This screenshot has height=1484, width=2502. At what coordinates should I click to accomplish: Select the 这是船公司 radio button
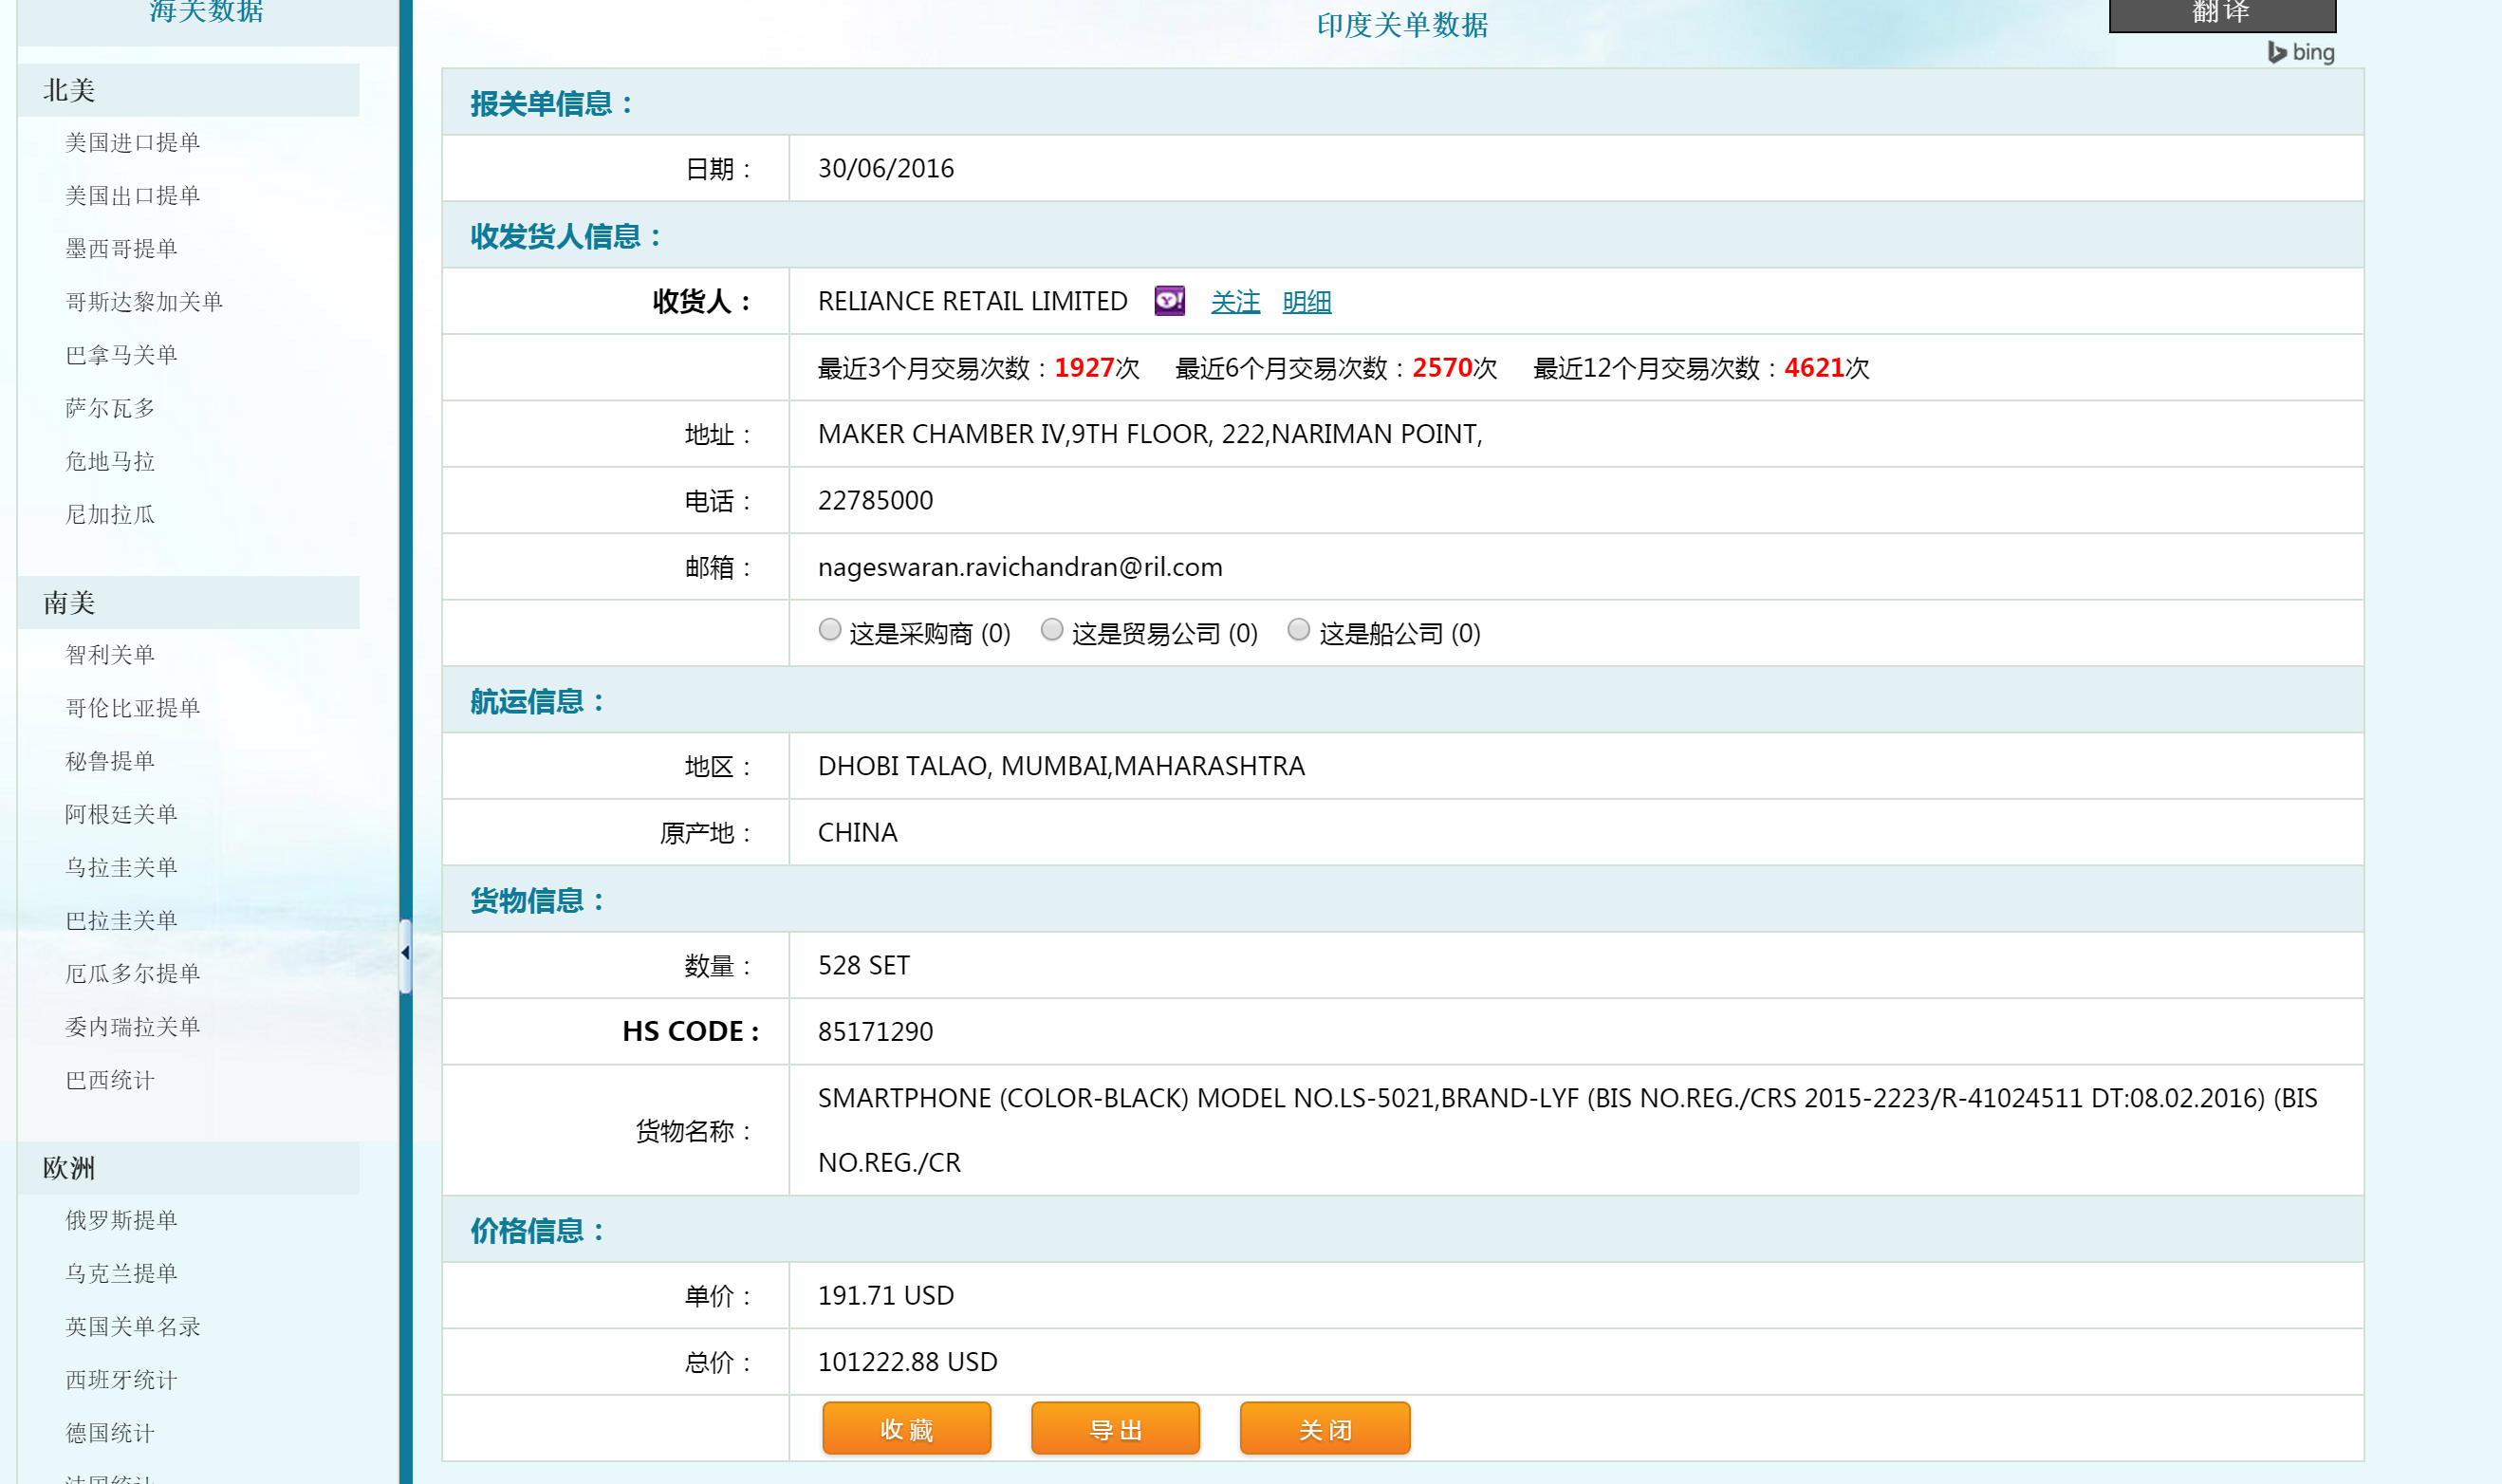point(1298,630)
